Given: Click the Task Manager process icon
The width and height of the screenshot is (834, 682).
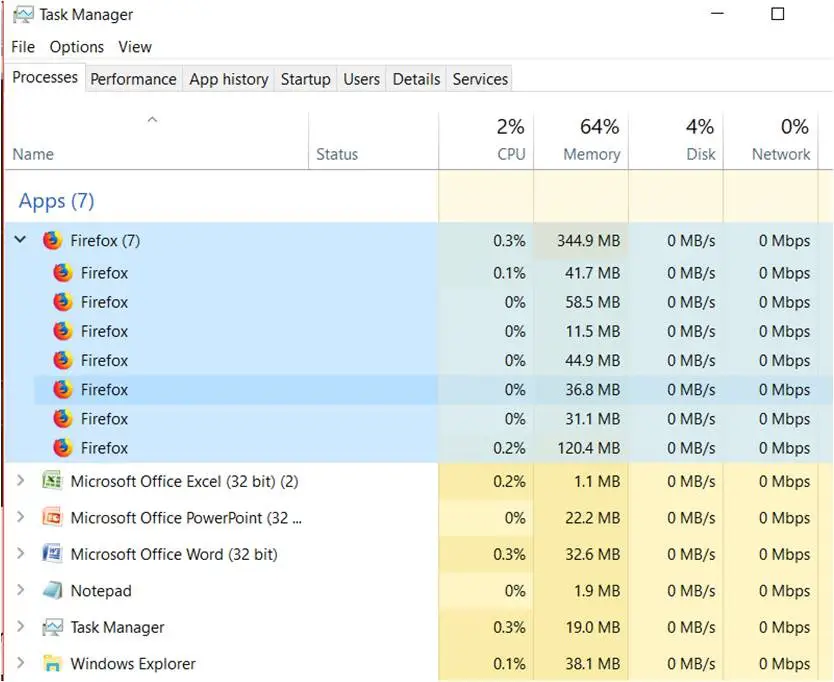Looking at the screenshot, I should tap(52, 627).
